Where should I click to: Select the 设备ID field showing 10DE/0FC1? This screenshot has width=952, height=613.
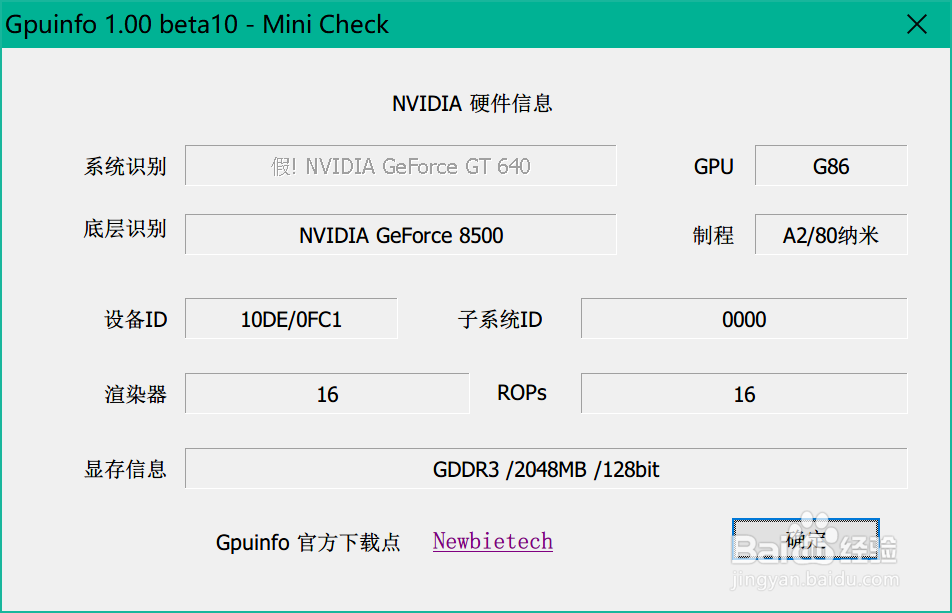[291, 318]
